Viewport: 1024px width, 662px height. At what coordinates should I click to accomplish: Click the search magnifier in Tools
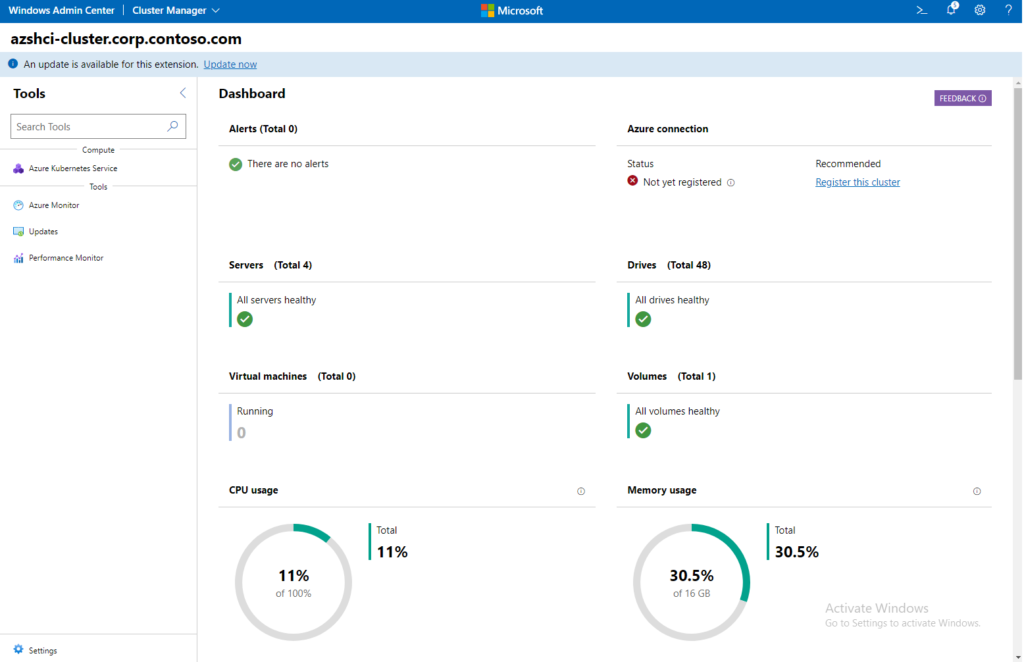coord(172,126)
